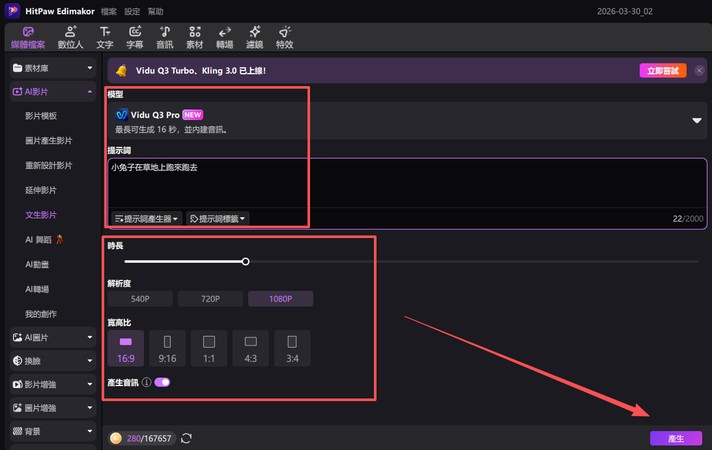The image size is (712, 450).
Task: Collapse the AI影片 section
Action: (x=53, y=92)
